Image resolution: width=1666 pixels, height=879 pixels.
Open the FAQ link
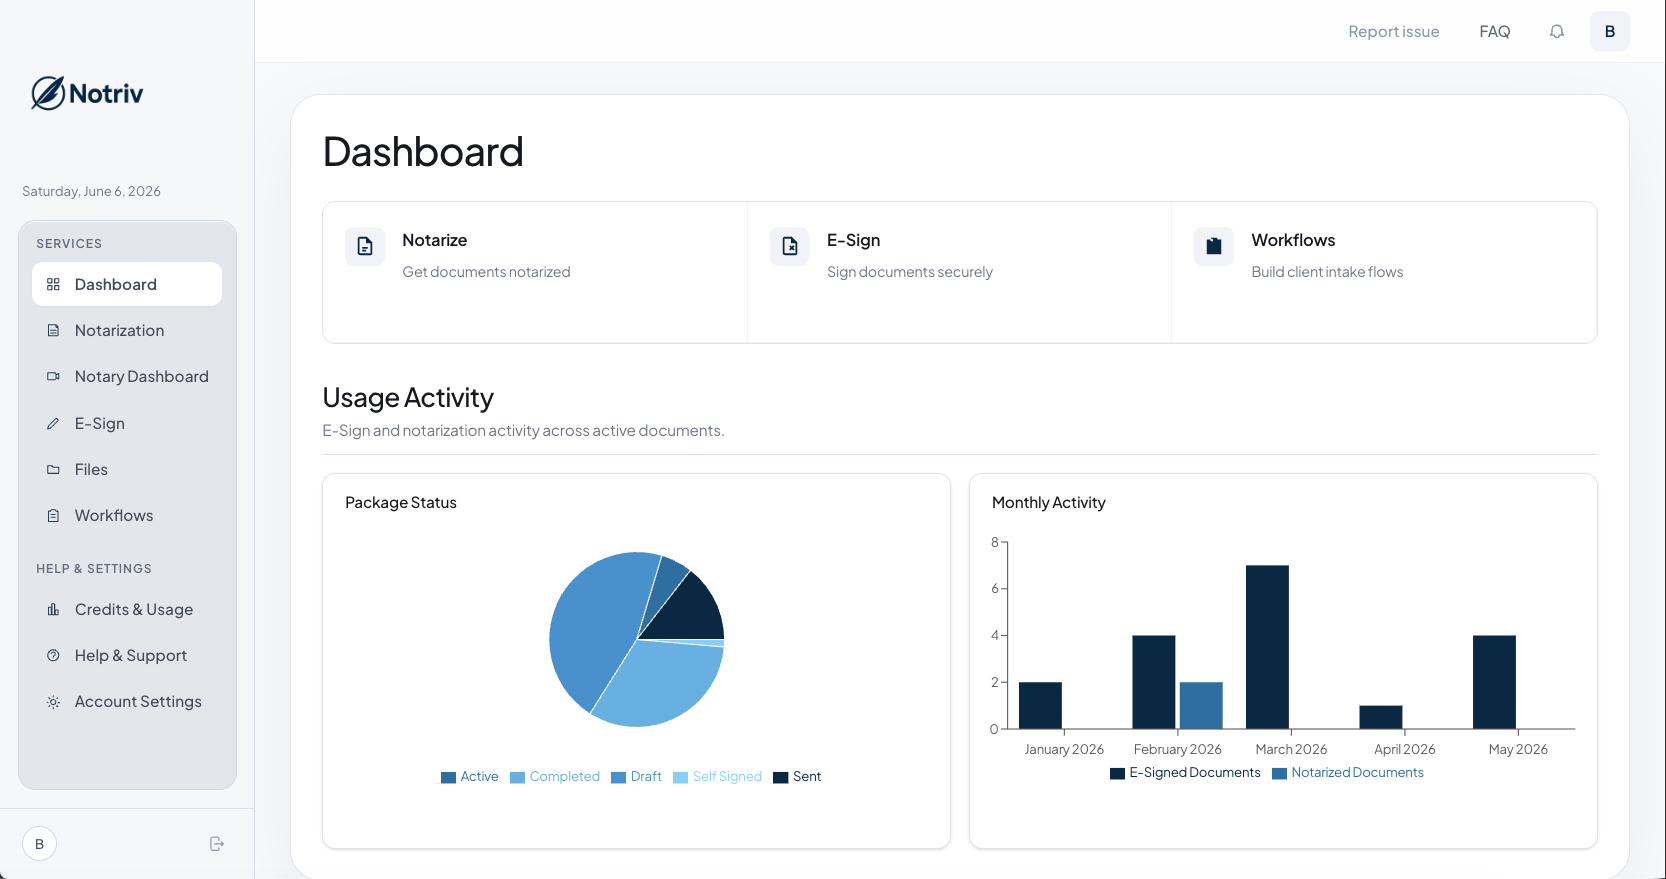(x=1495, y=32)
